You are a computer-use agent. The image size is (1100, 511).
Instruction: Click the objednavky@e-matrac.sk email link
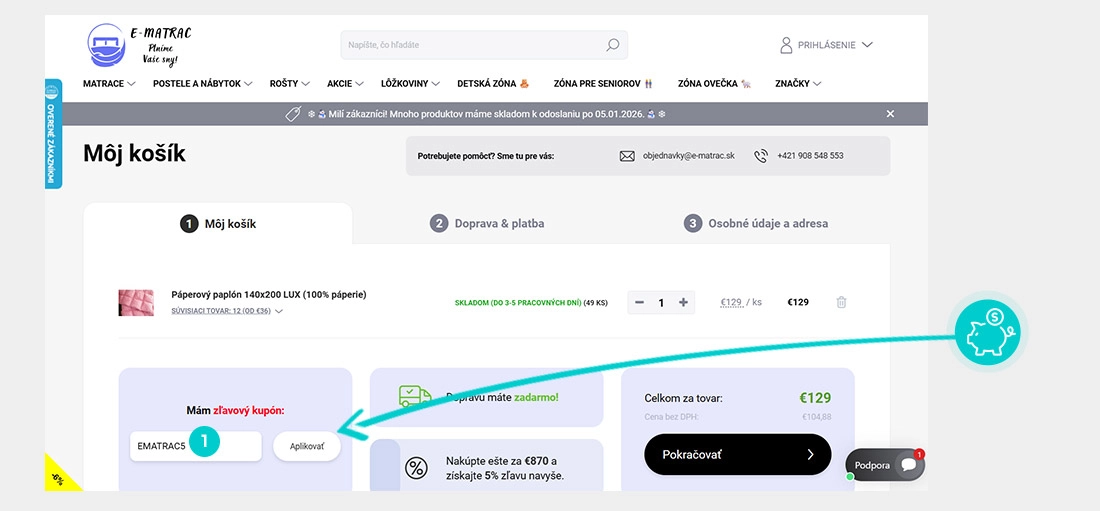coord(689,156)
